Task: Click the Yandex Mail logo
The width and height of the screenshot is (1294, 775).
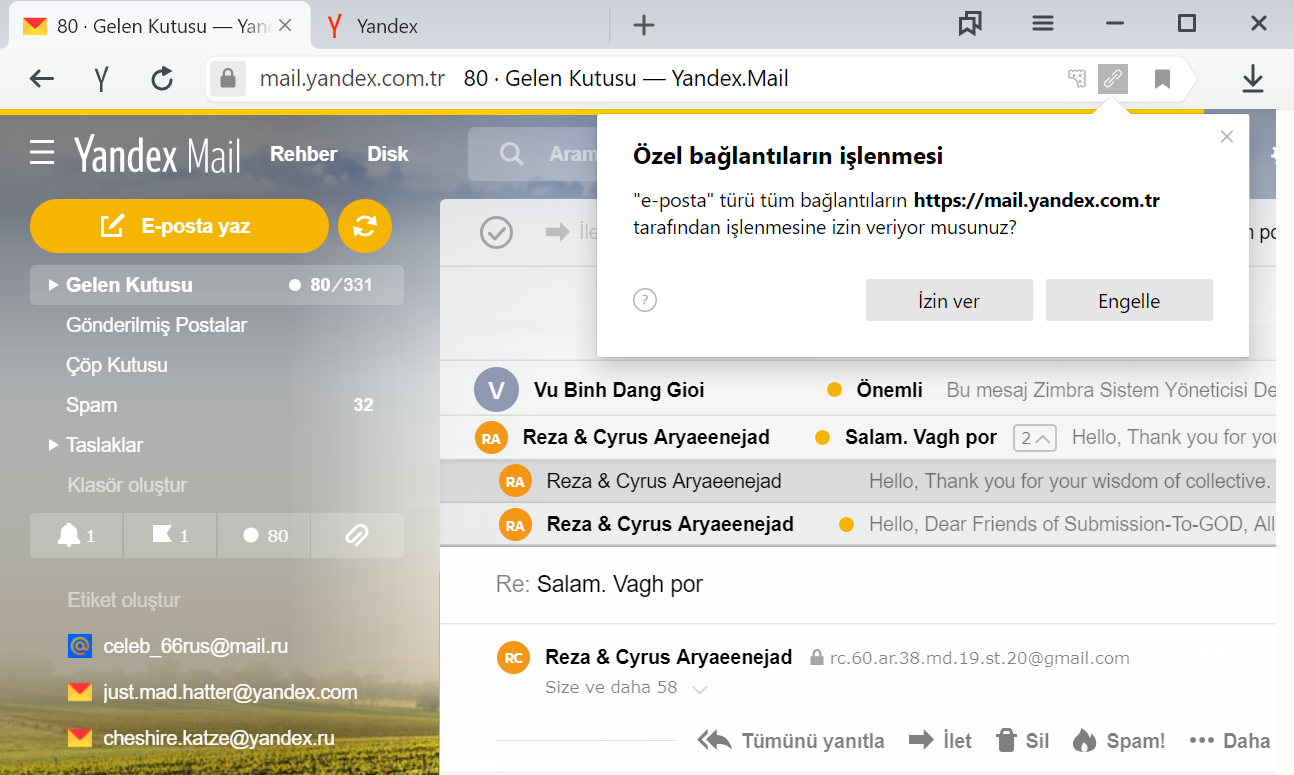Action: (157, 154)
